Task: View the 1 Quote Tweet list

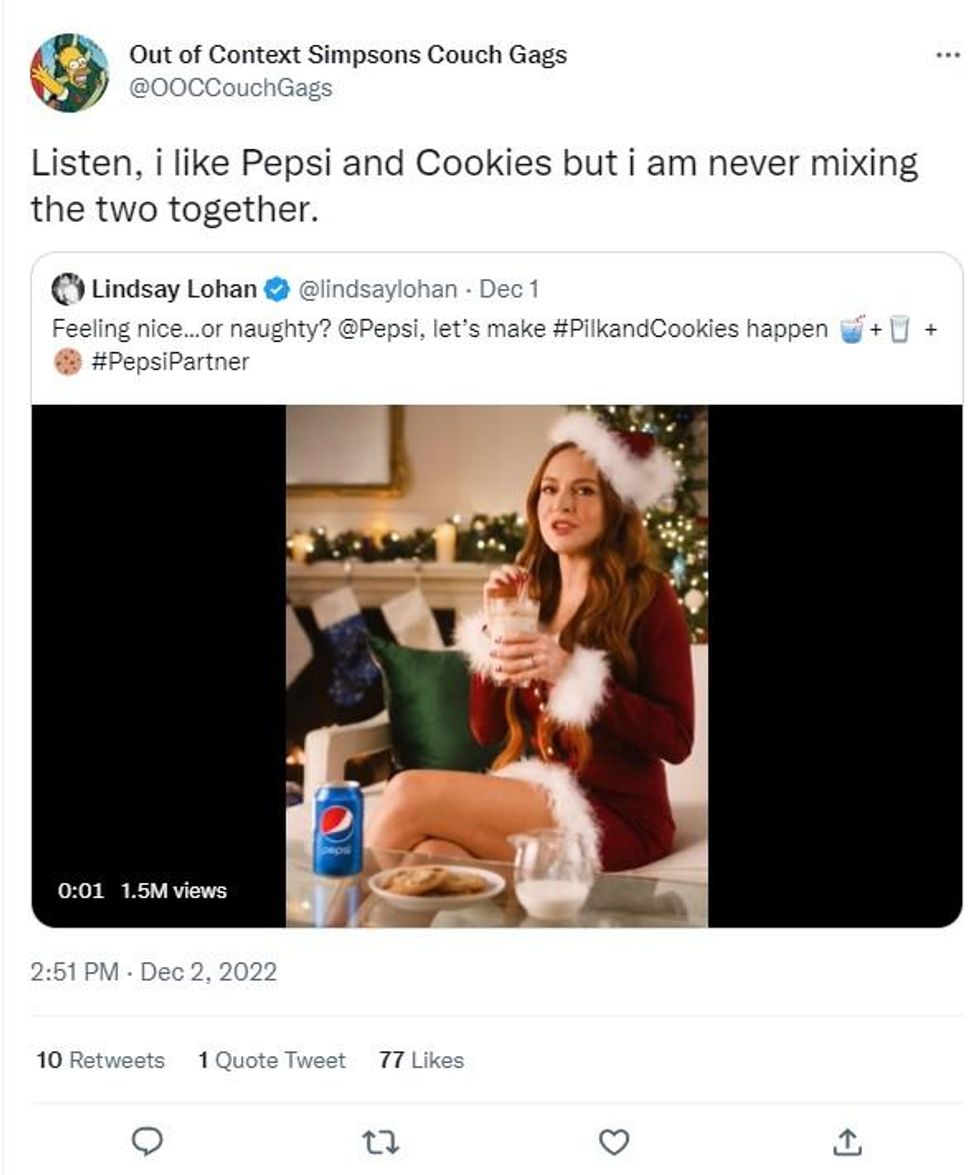Action: [x=272, y=1060]
